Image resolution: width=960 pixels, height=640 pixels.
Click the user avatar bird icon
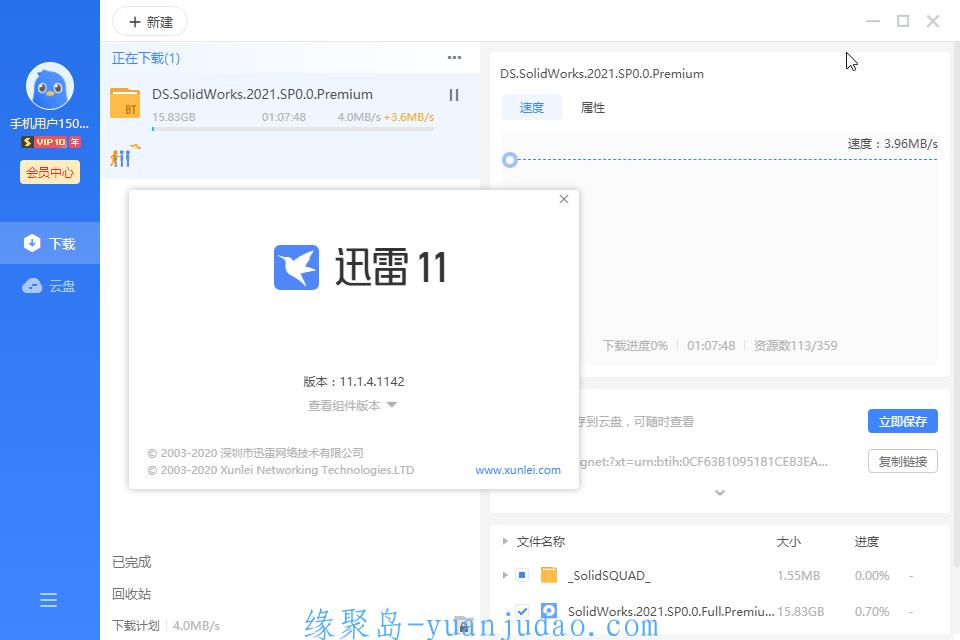[x=50, y=86]
